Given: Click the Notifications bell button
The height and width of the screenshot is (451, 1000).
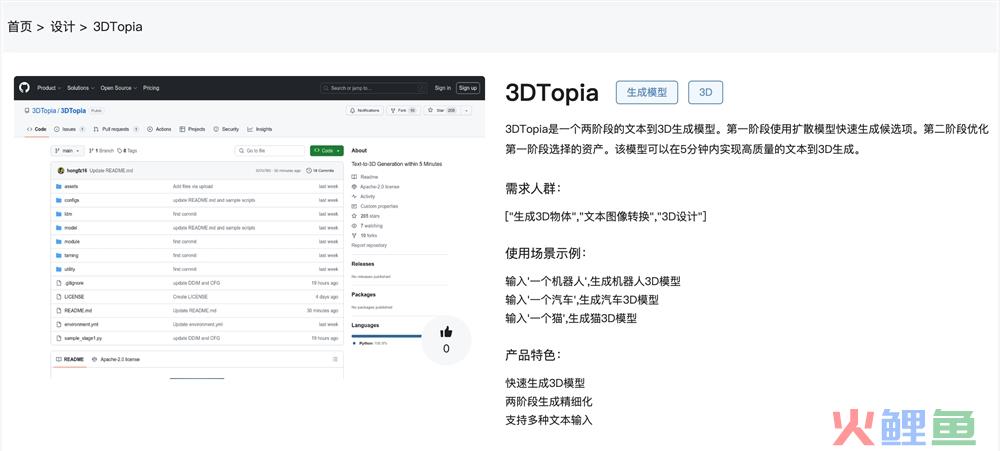Looking at the screenshot, I should 365,110.
